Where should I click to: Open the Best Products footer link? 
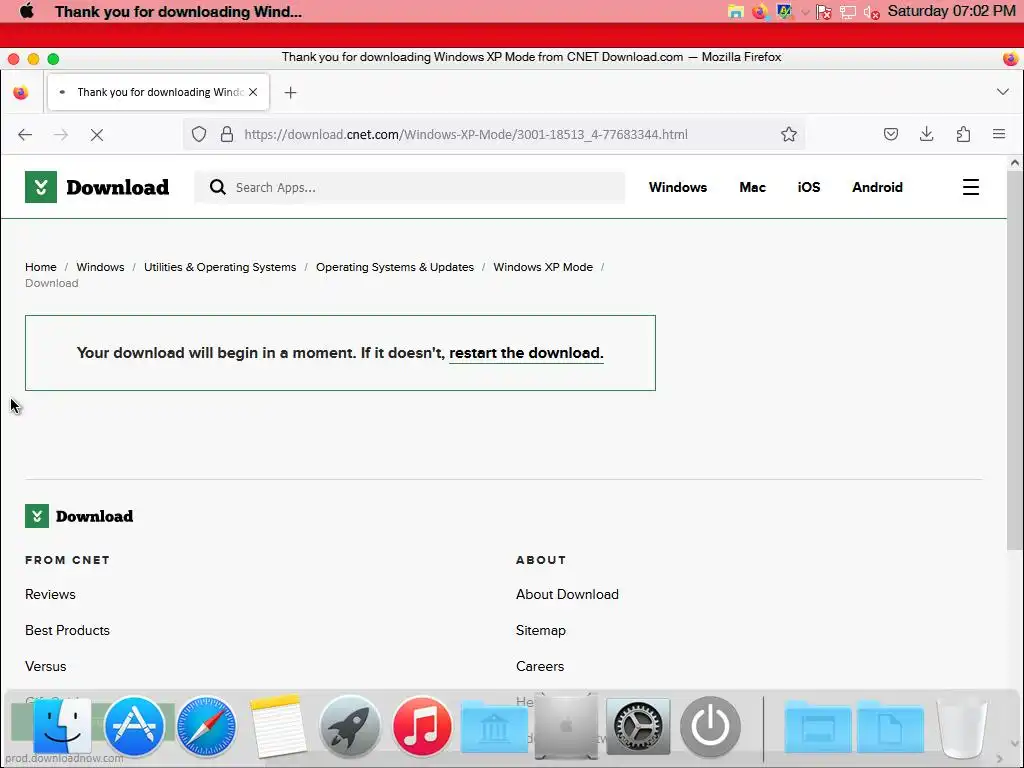pos(67,630)
